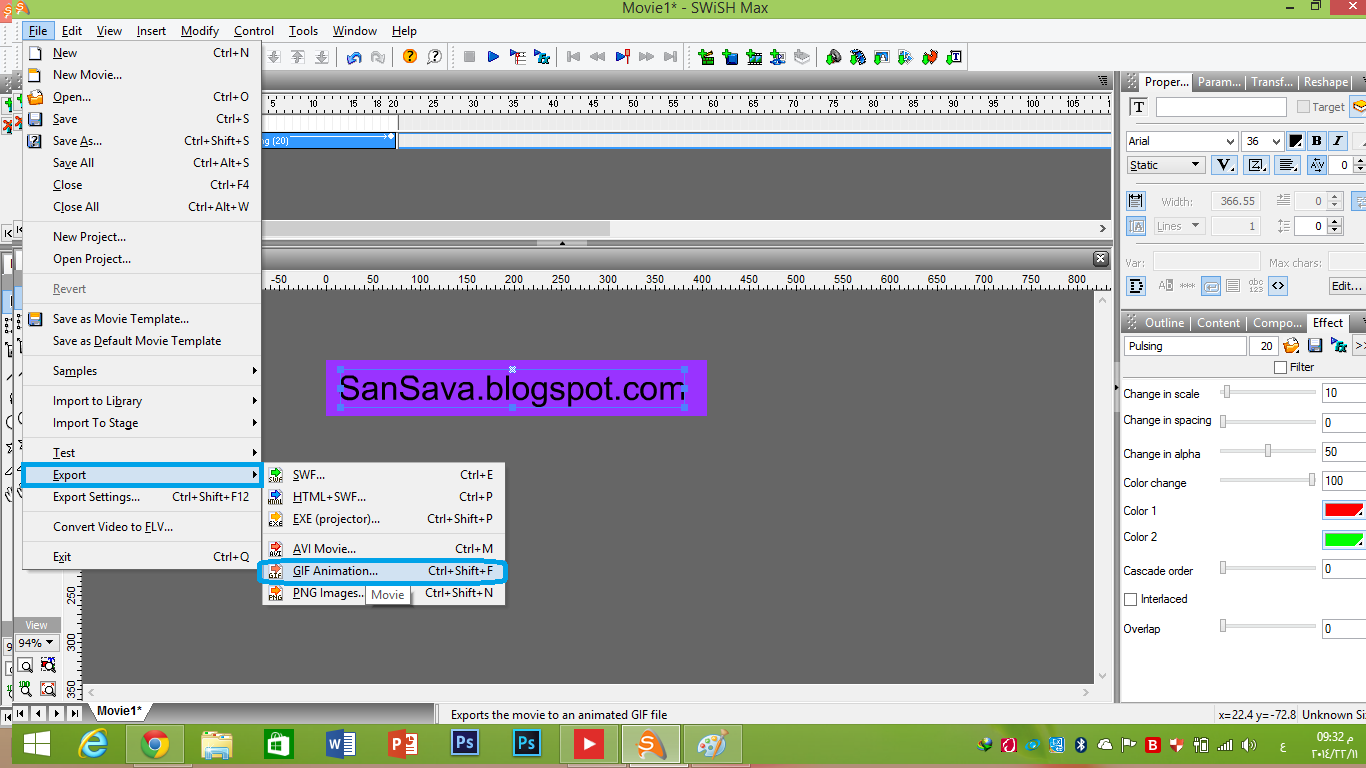This screenshot has width=1366, height=768.
Task: Click the Insert Sprite blue square icon
Action: tap(730, 57)
